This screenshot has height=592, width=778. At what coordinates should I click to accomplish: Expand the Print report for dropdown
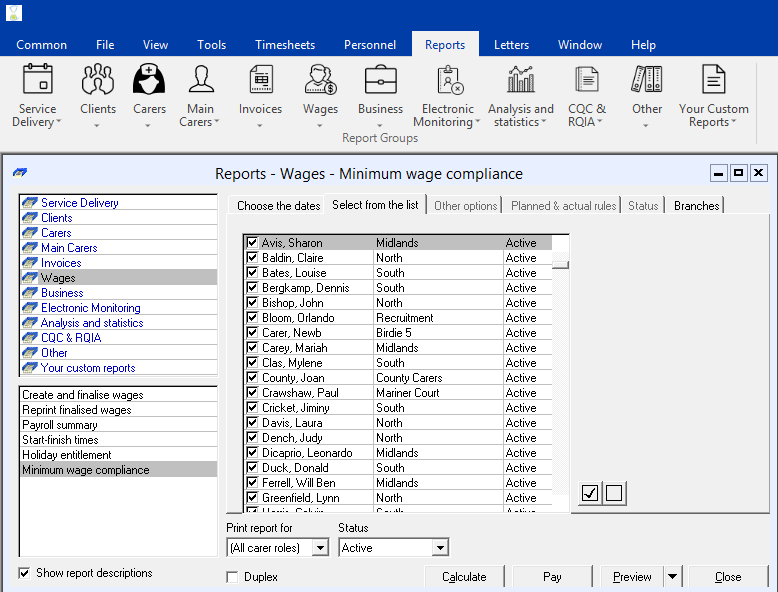(x=319, y=548)
